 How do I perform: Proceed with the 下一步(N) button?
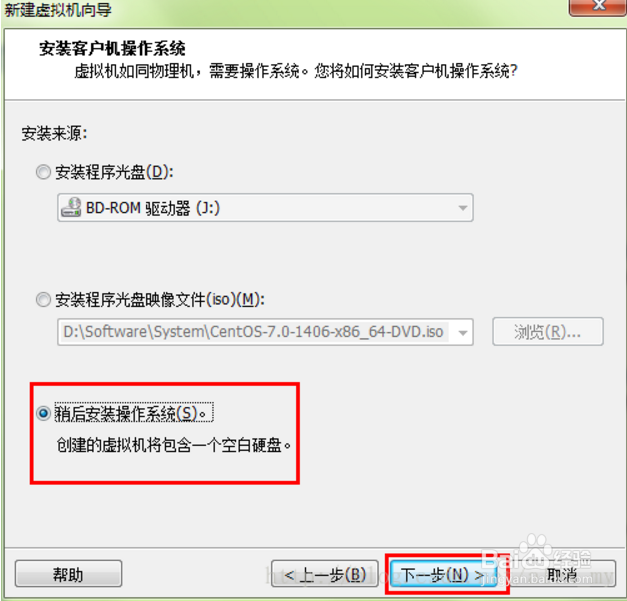443,575
